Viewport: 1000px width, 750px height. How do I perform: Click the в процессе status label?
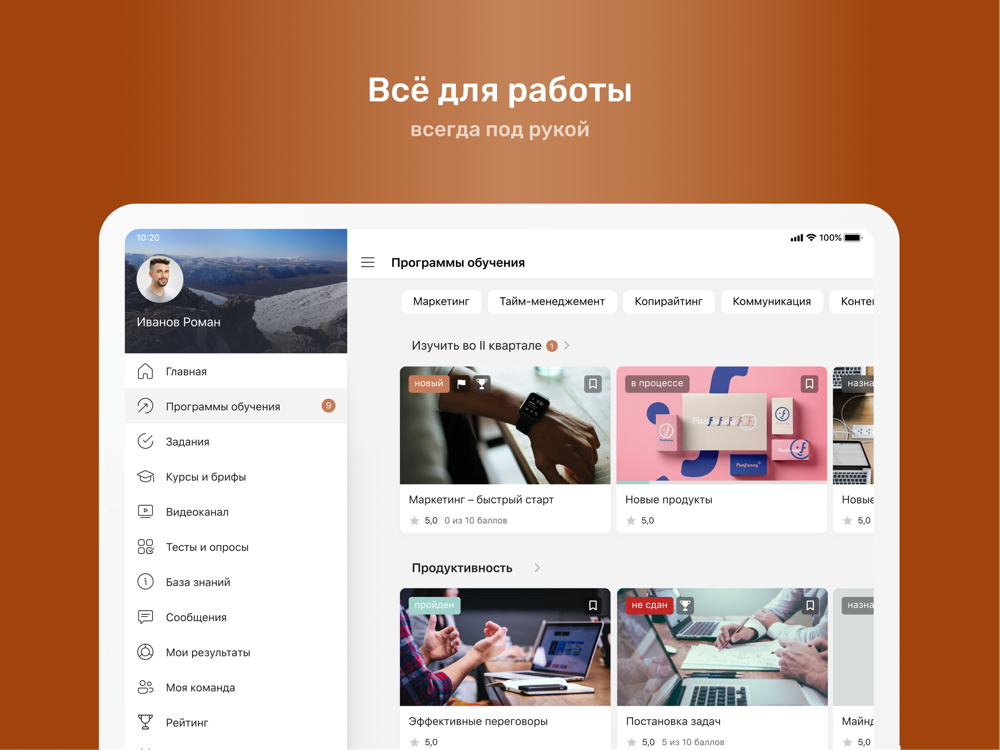point(657,383)
